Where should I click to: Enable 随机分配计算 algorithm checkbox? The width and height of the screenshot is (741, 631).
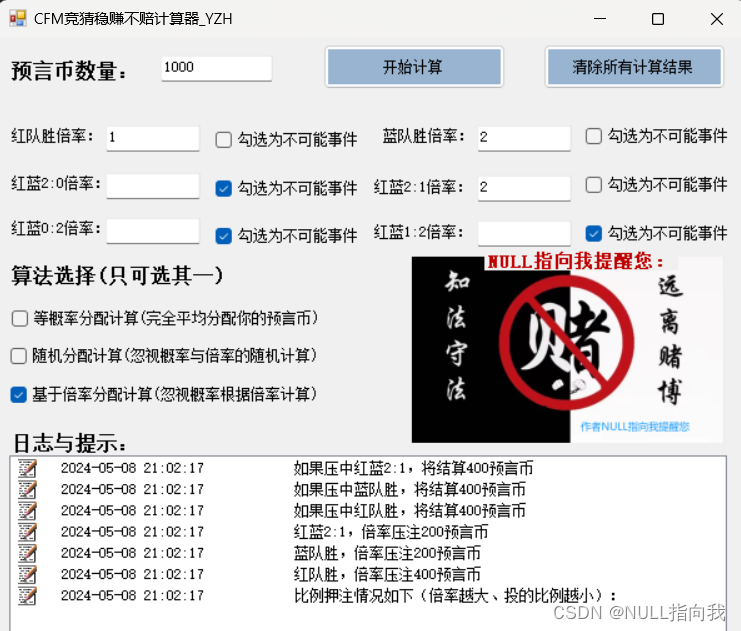pyautogui.click(x=18, y=356)
